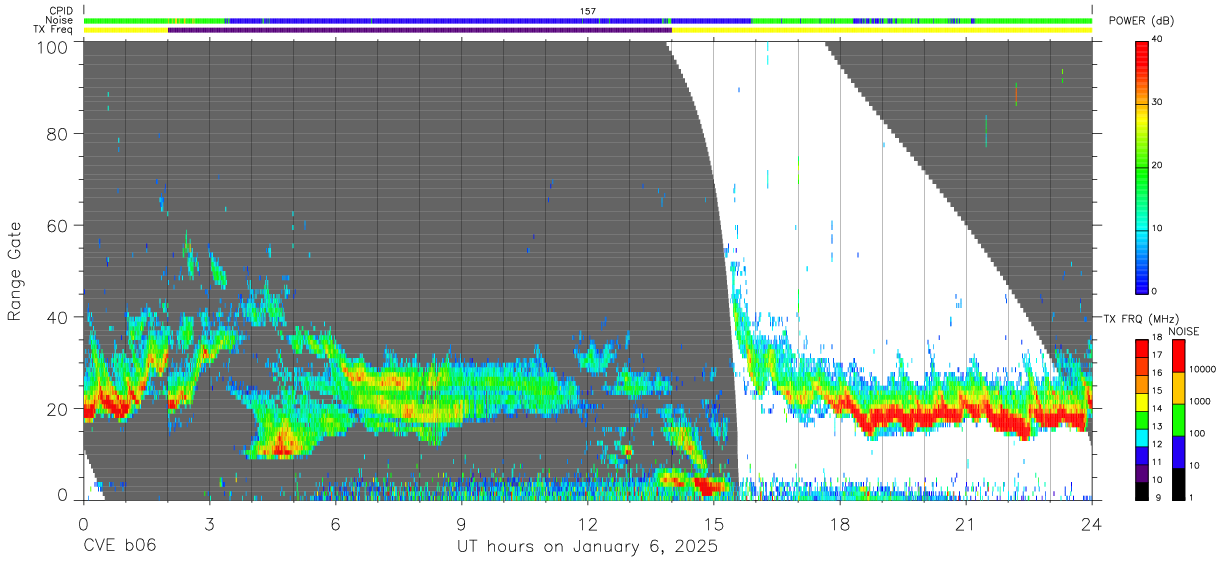
Task: Click the 11 tick on TX FRQ legend
Action: coord(1157,462)
